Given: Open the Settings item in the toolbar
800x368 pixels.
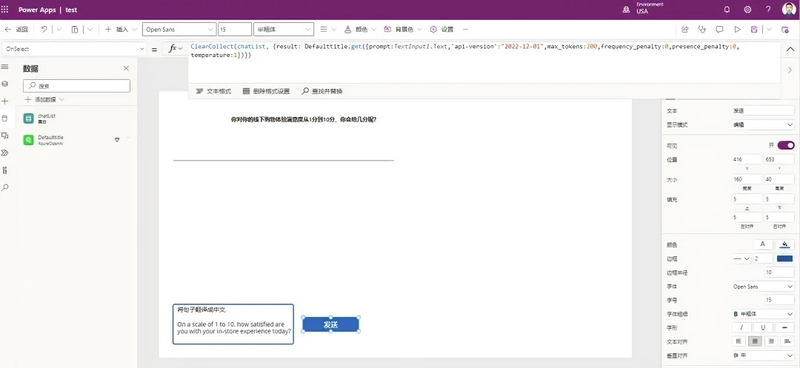Looking at the screenshot, I should [442, 30].
